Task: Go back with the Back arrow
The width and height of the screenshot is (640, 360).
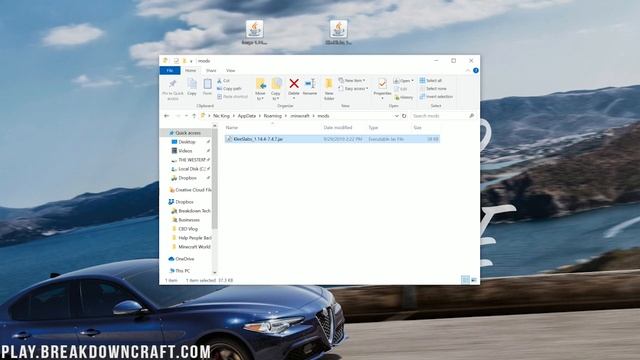Action: pos(167,116)
